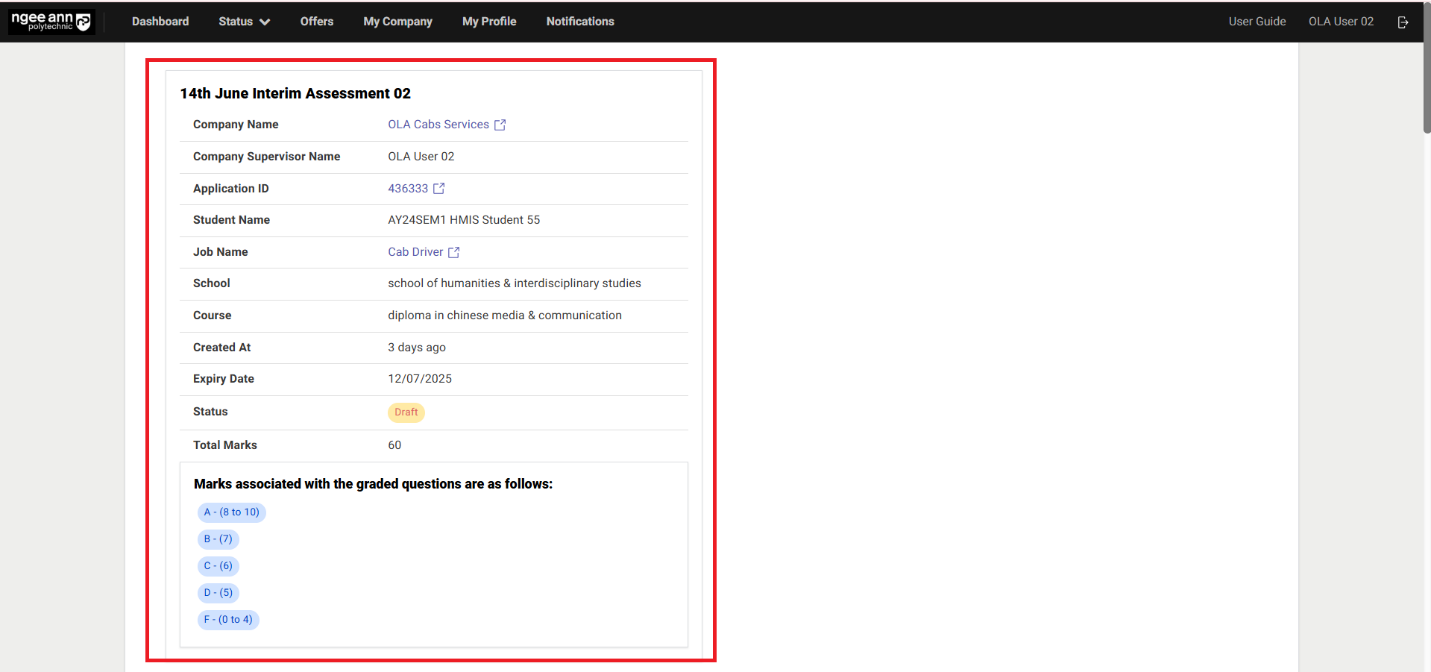Image resolution: width=1431 pixels, height=672 pixels.
Task: Open the Notifications section
Action: pos(580,21)
